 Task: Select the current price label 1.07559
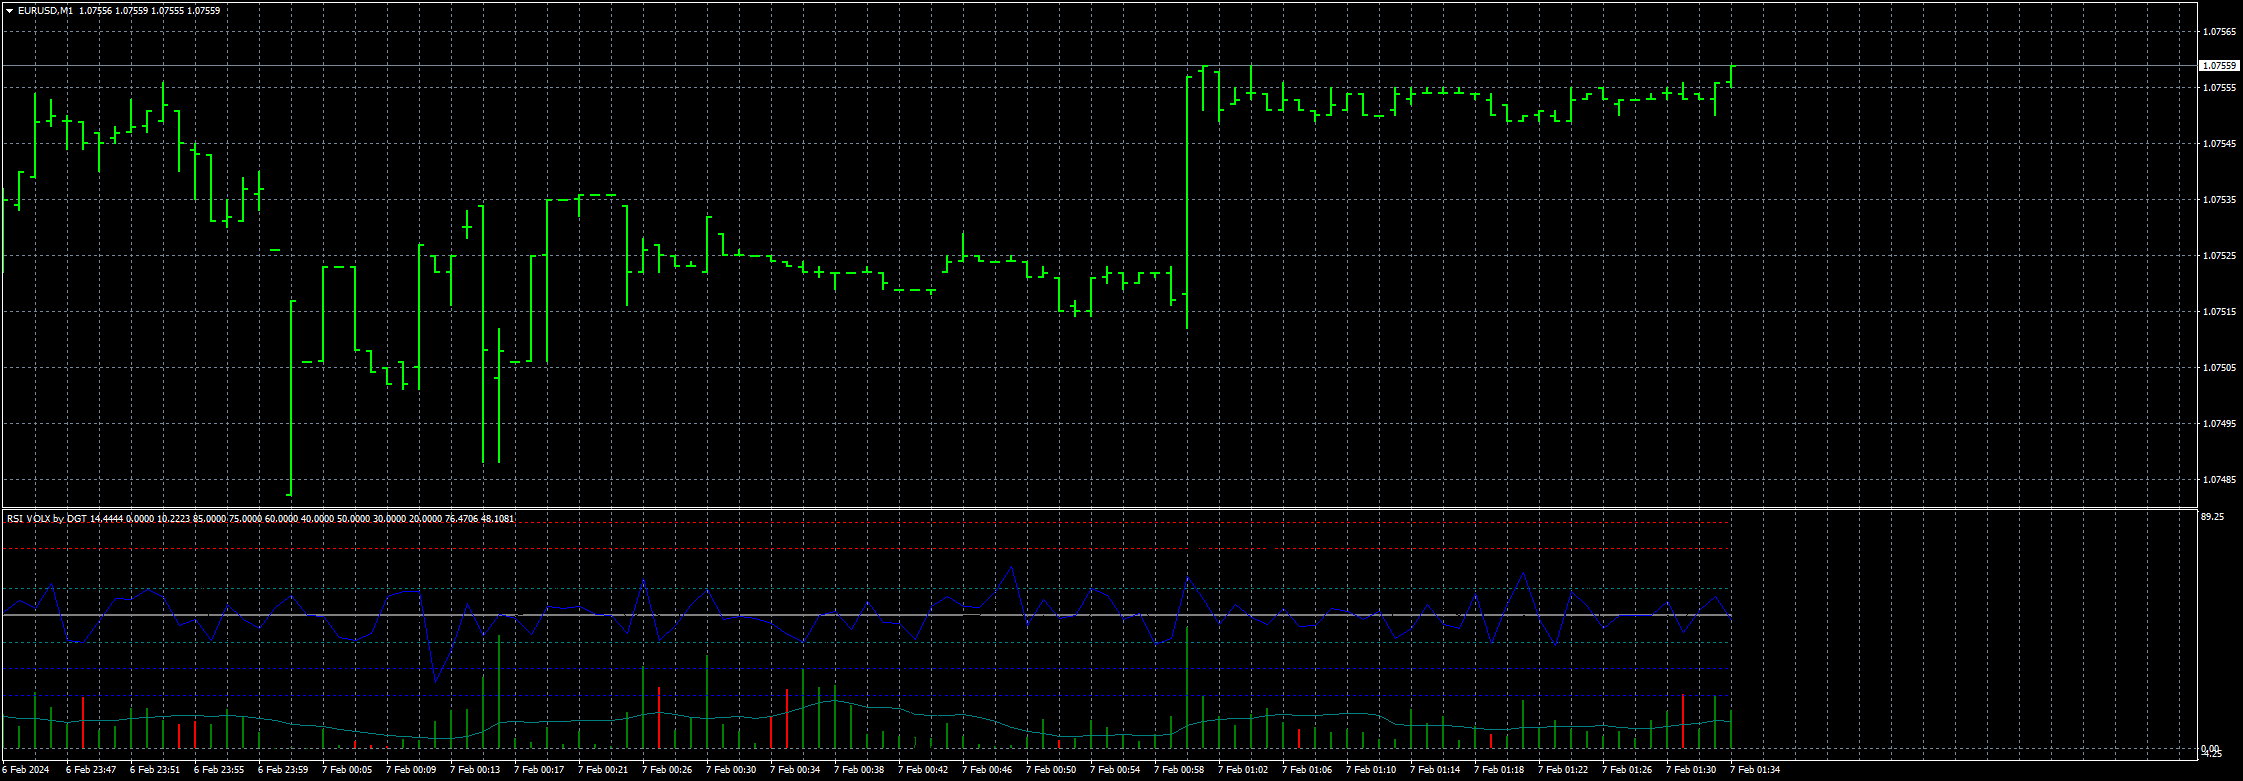[2219, 66]
